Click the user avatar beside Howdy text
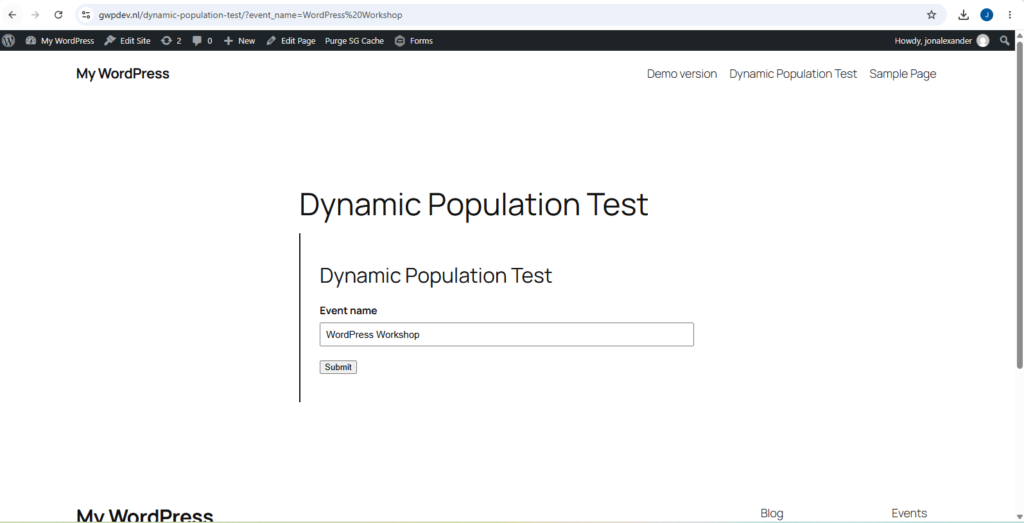The width and height of the screenshot is (1024, 523). pyautogui.click(x=983, y=40)
